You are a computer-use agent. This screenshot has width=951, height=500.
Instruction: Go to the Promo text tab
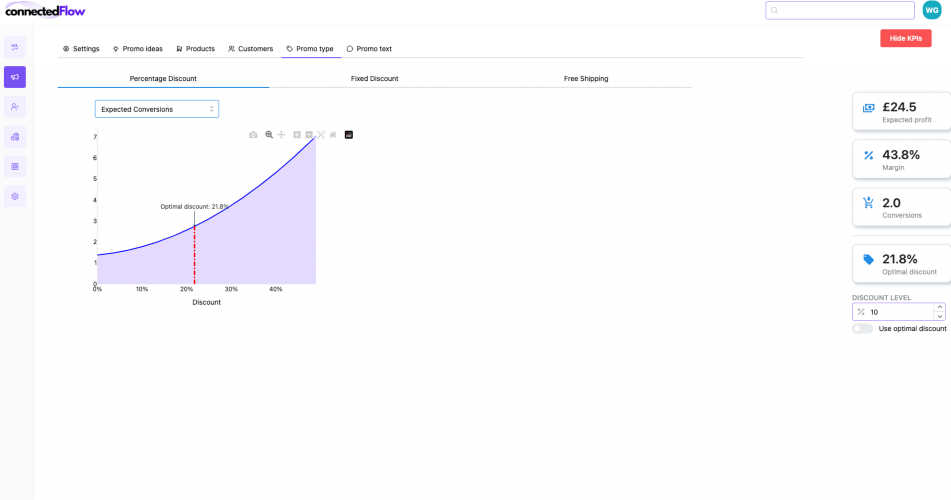coord(369,49)
